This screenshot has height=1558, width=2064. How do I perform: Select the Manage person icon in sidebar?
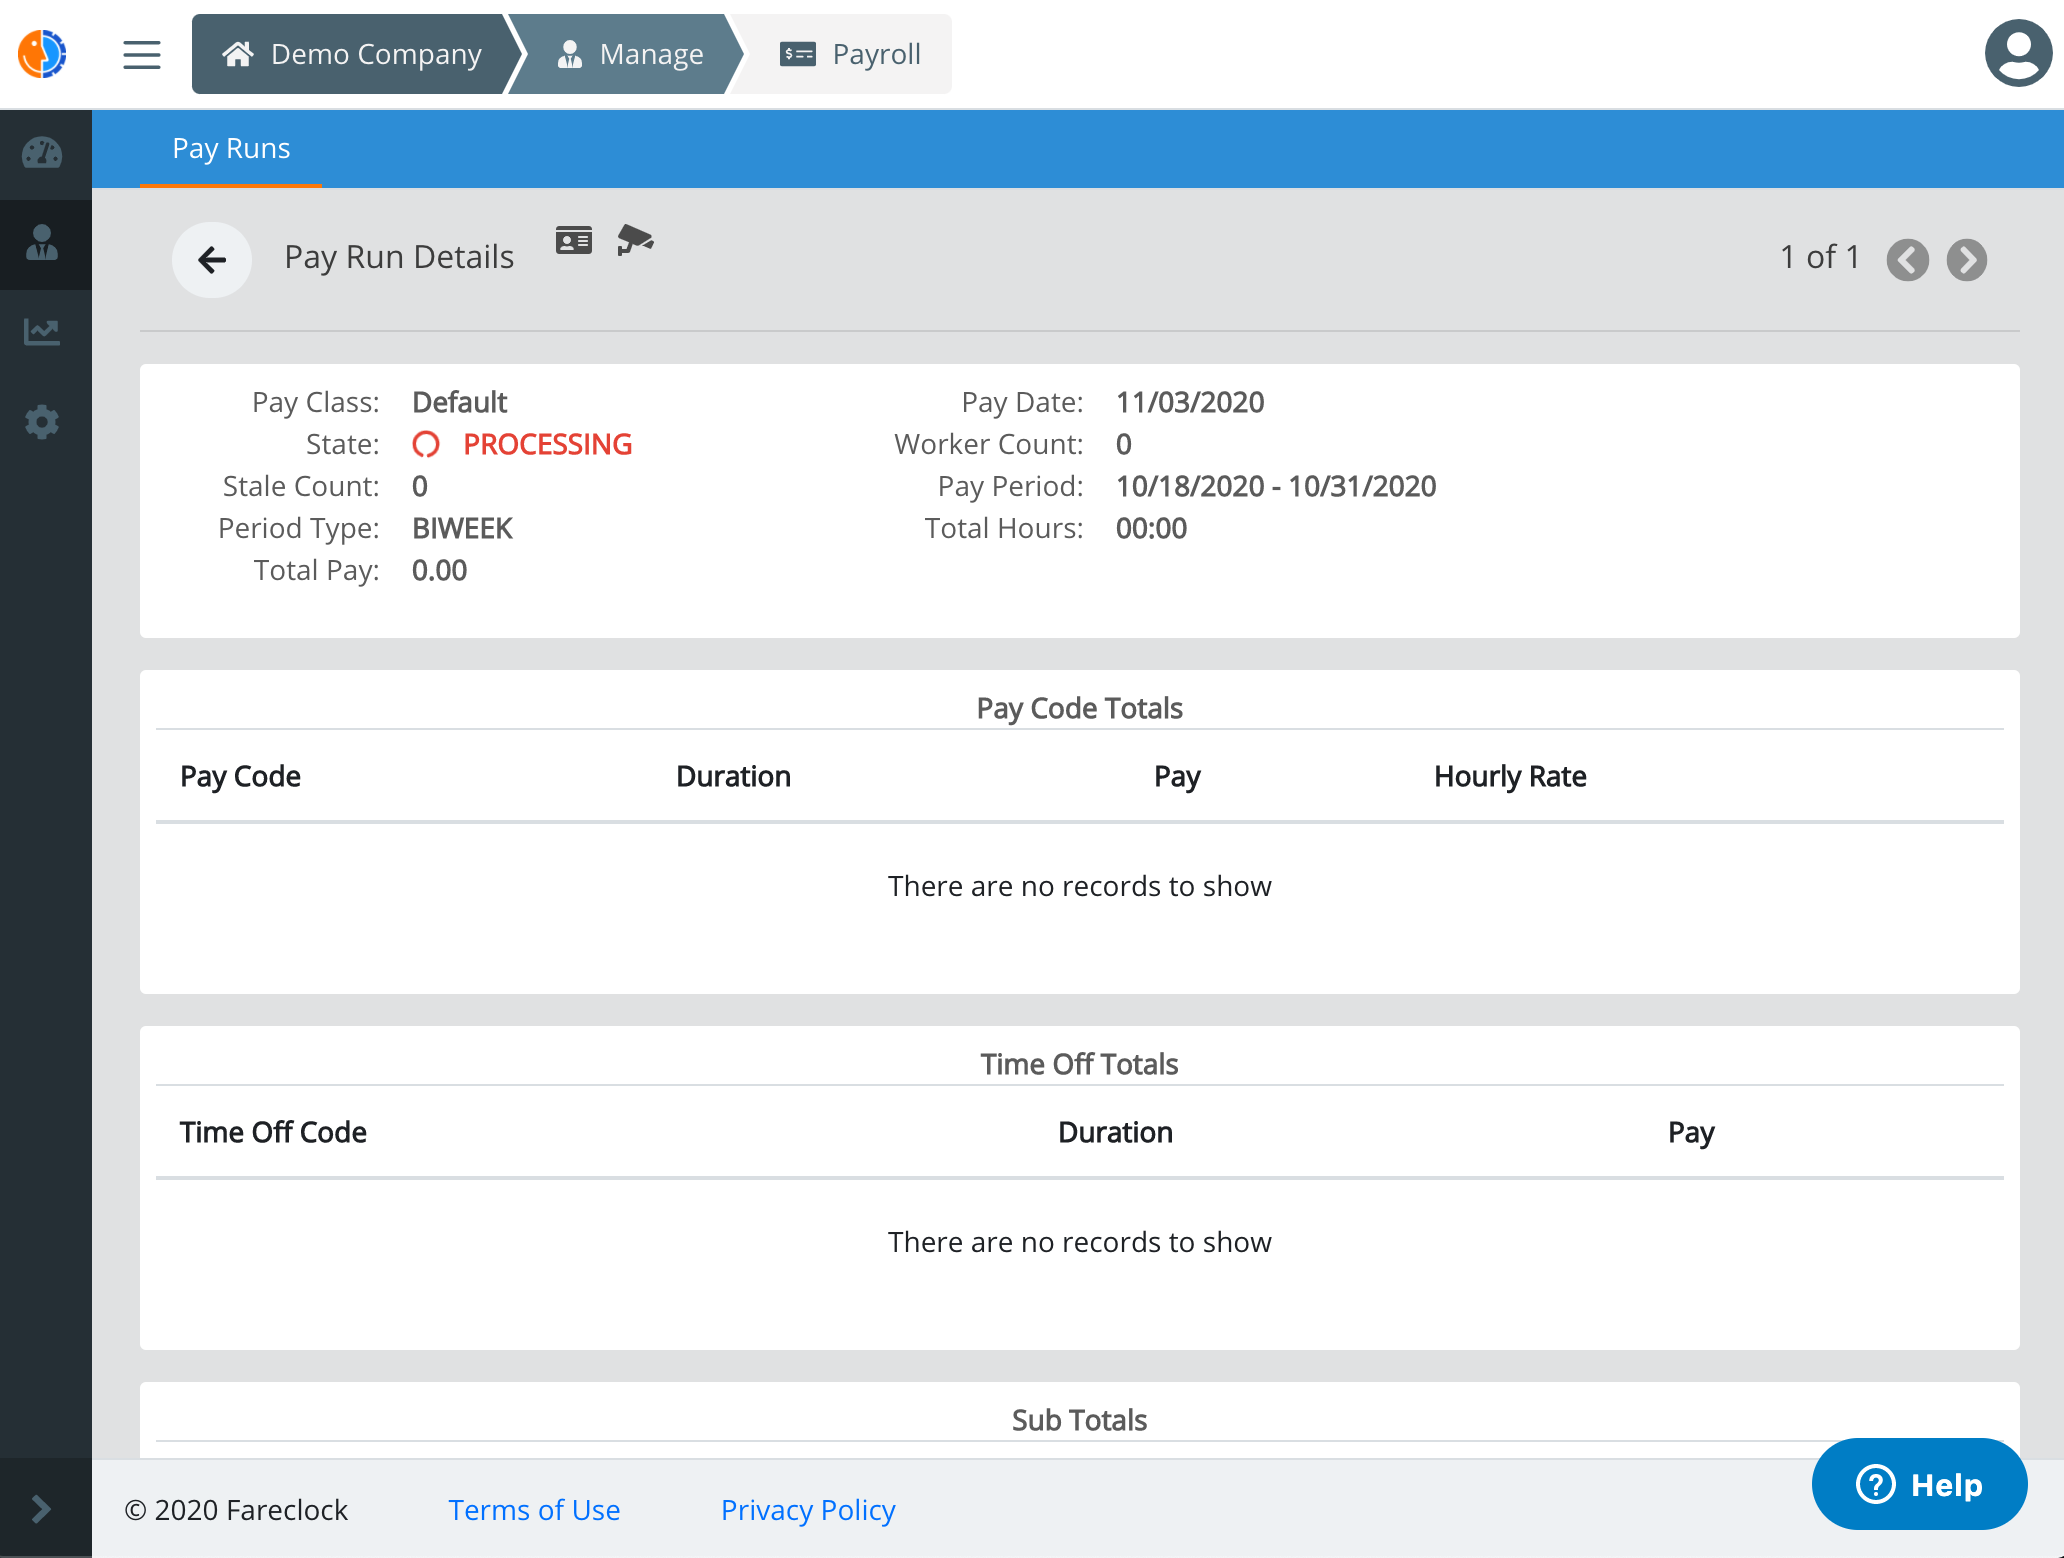[x=42, y=243]
